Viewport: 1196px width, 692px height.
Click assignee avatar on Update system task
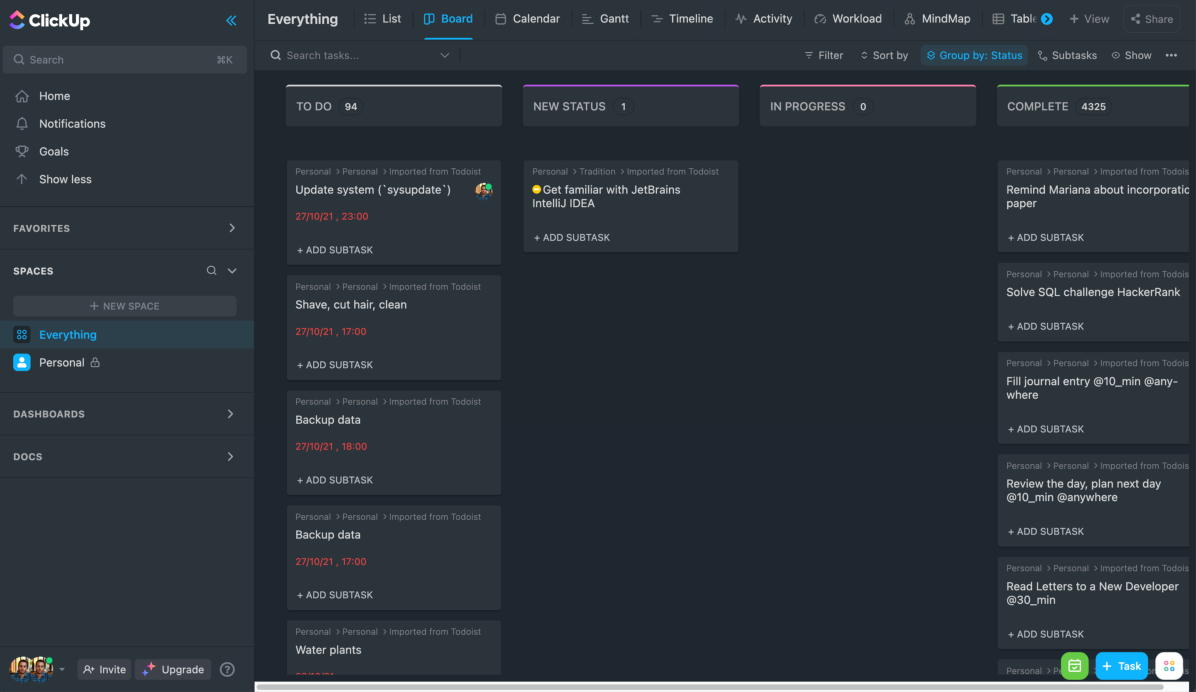pyautogui.click(x=483, y=190)
